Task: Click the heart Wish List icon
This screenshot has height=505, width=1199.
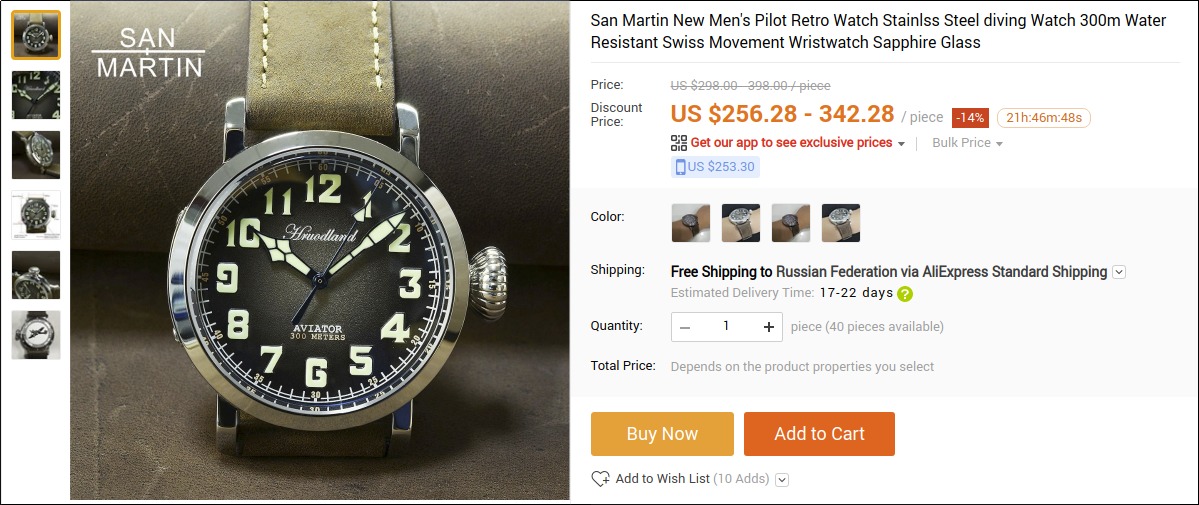Action: (600, 479)
